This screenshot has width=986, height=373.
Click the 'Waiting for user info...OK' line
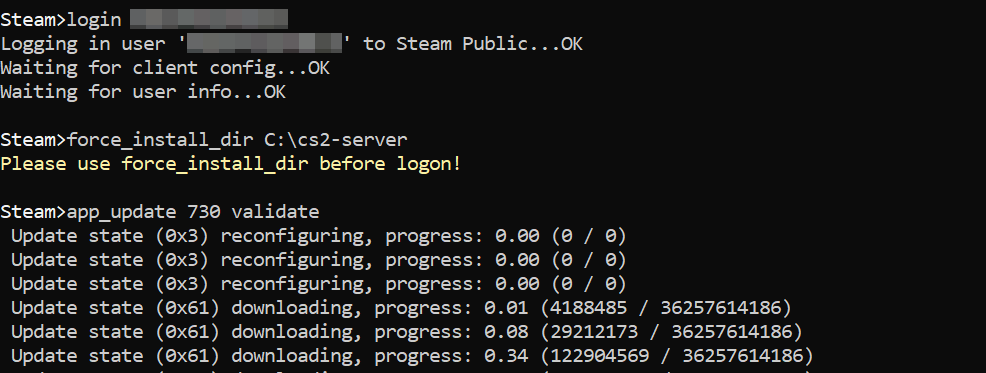pos(143,91)
